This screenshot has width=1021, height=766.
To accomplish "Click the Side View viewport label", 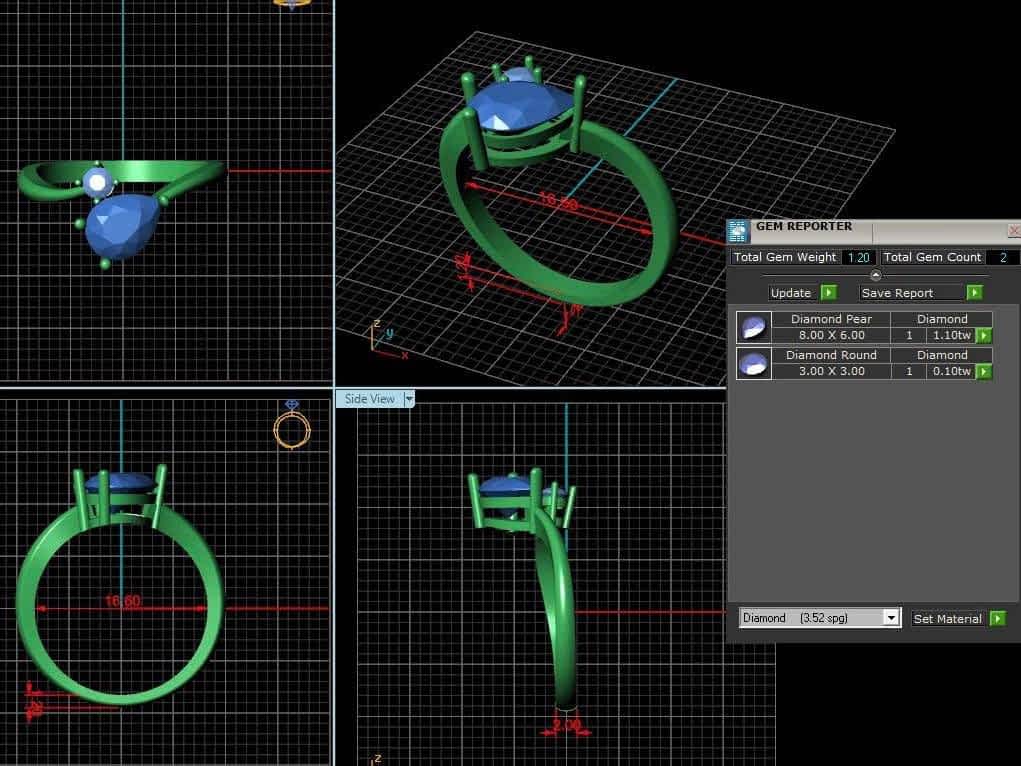I will coord(368,398).
